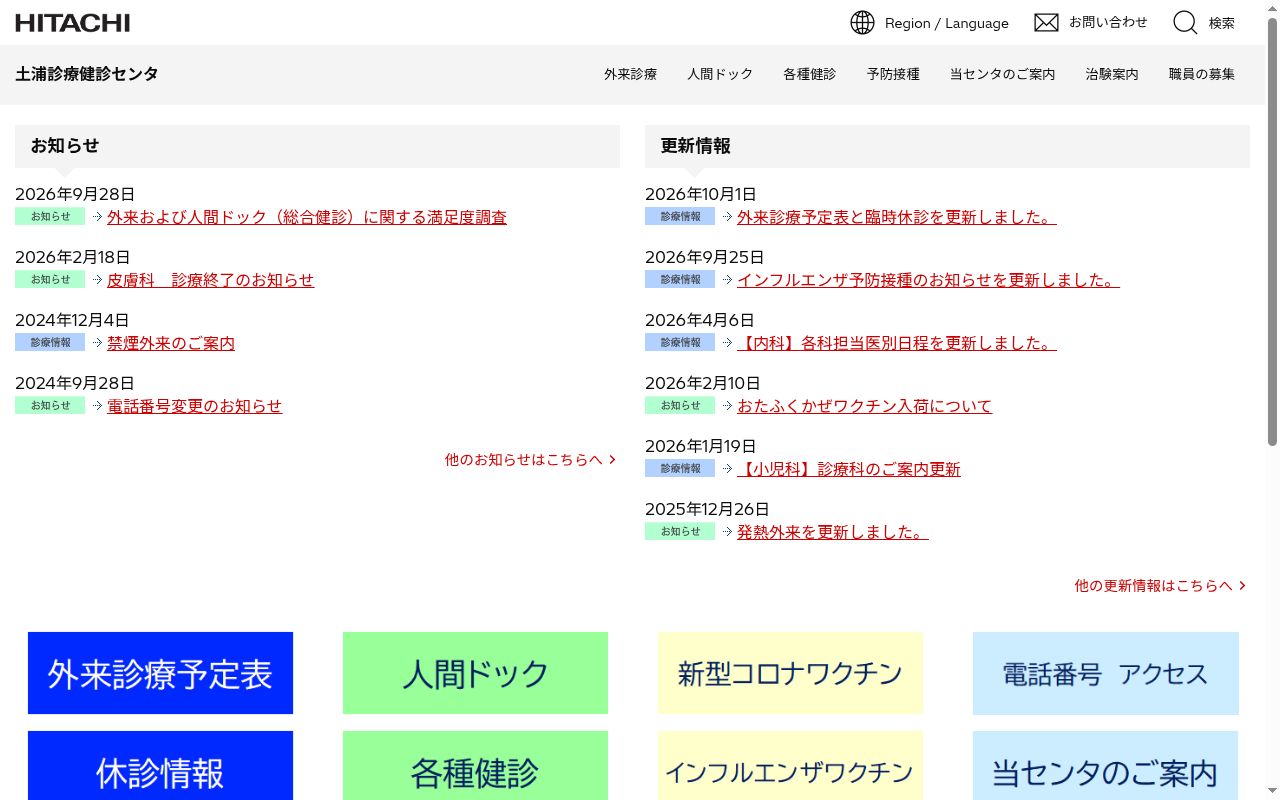Image resolution: width=1280 pixels, height=800 pixels.
Task: Open the 職員の募集 menu item
Action: tap(1202, 74)
